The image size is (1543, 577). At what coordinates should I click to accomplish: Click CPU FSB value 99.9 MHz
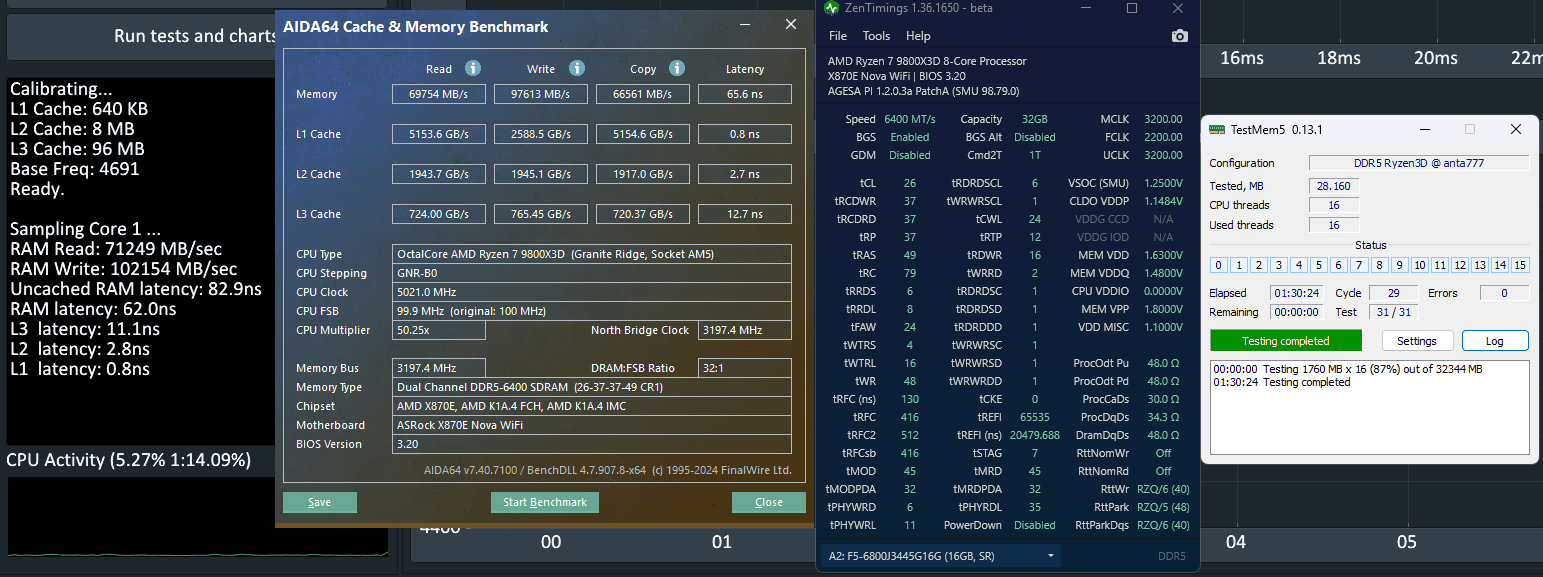click(594, 311)
